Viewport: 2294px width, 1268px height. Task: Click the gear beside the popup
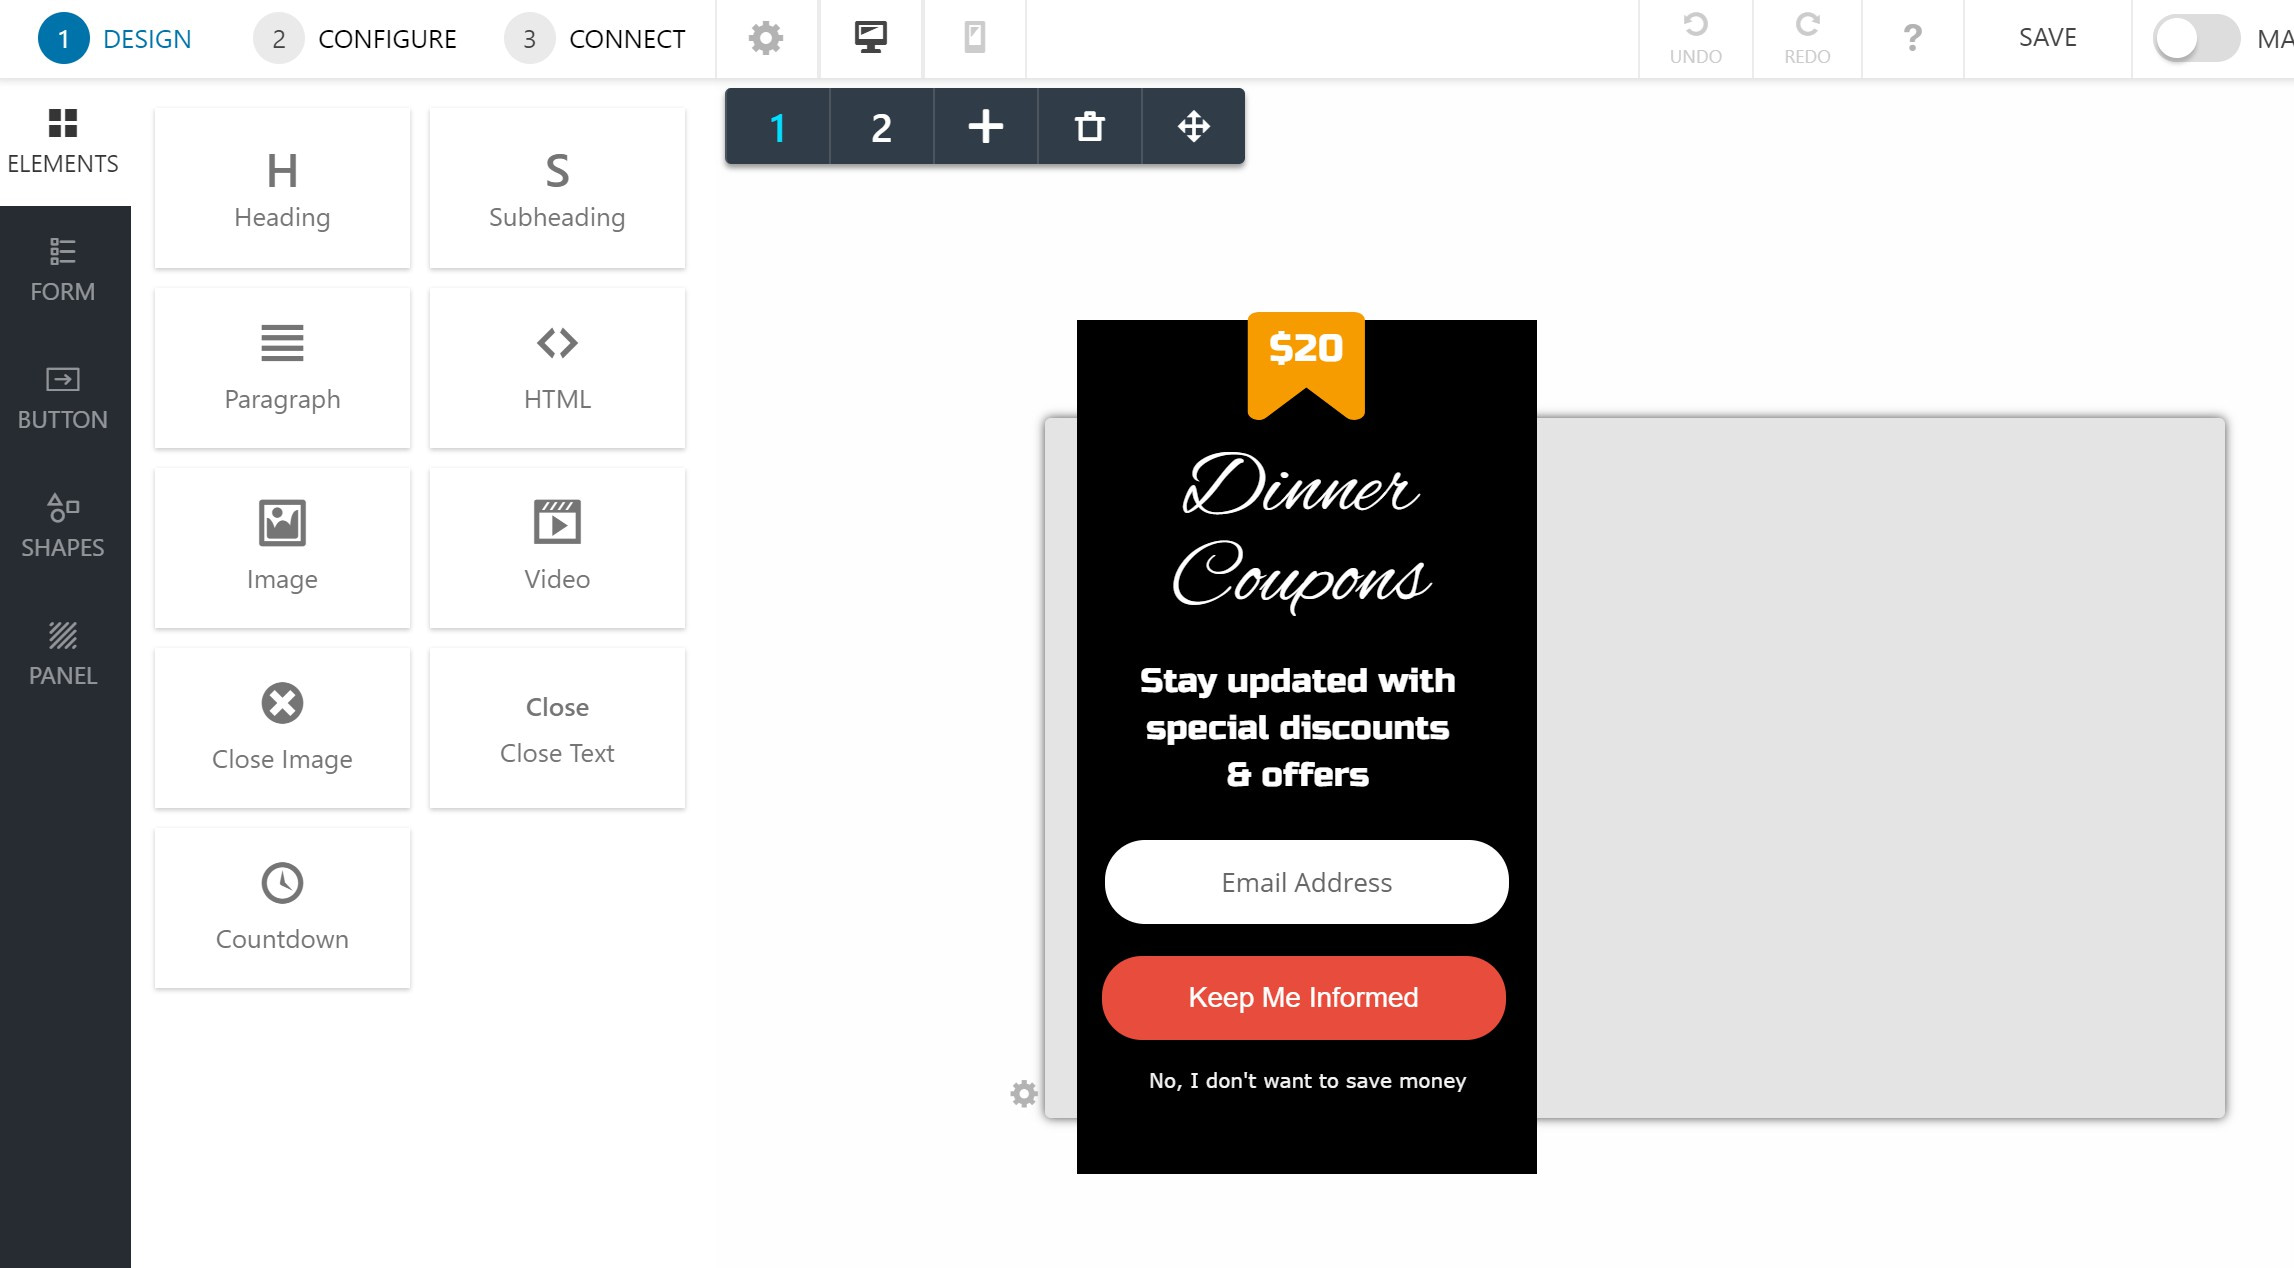point(1023,1094)
